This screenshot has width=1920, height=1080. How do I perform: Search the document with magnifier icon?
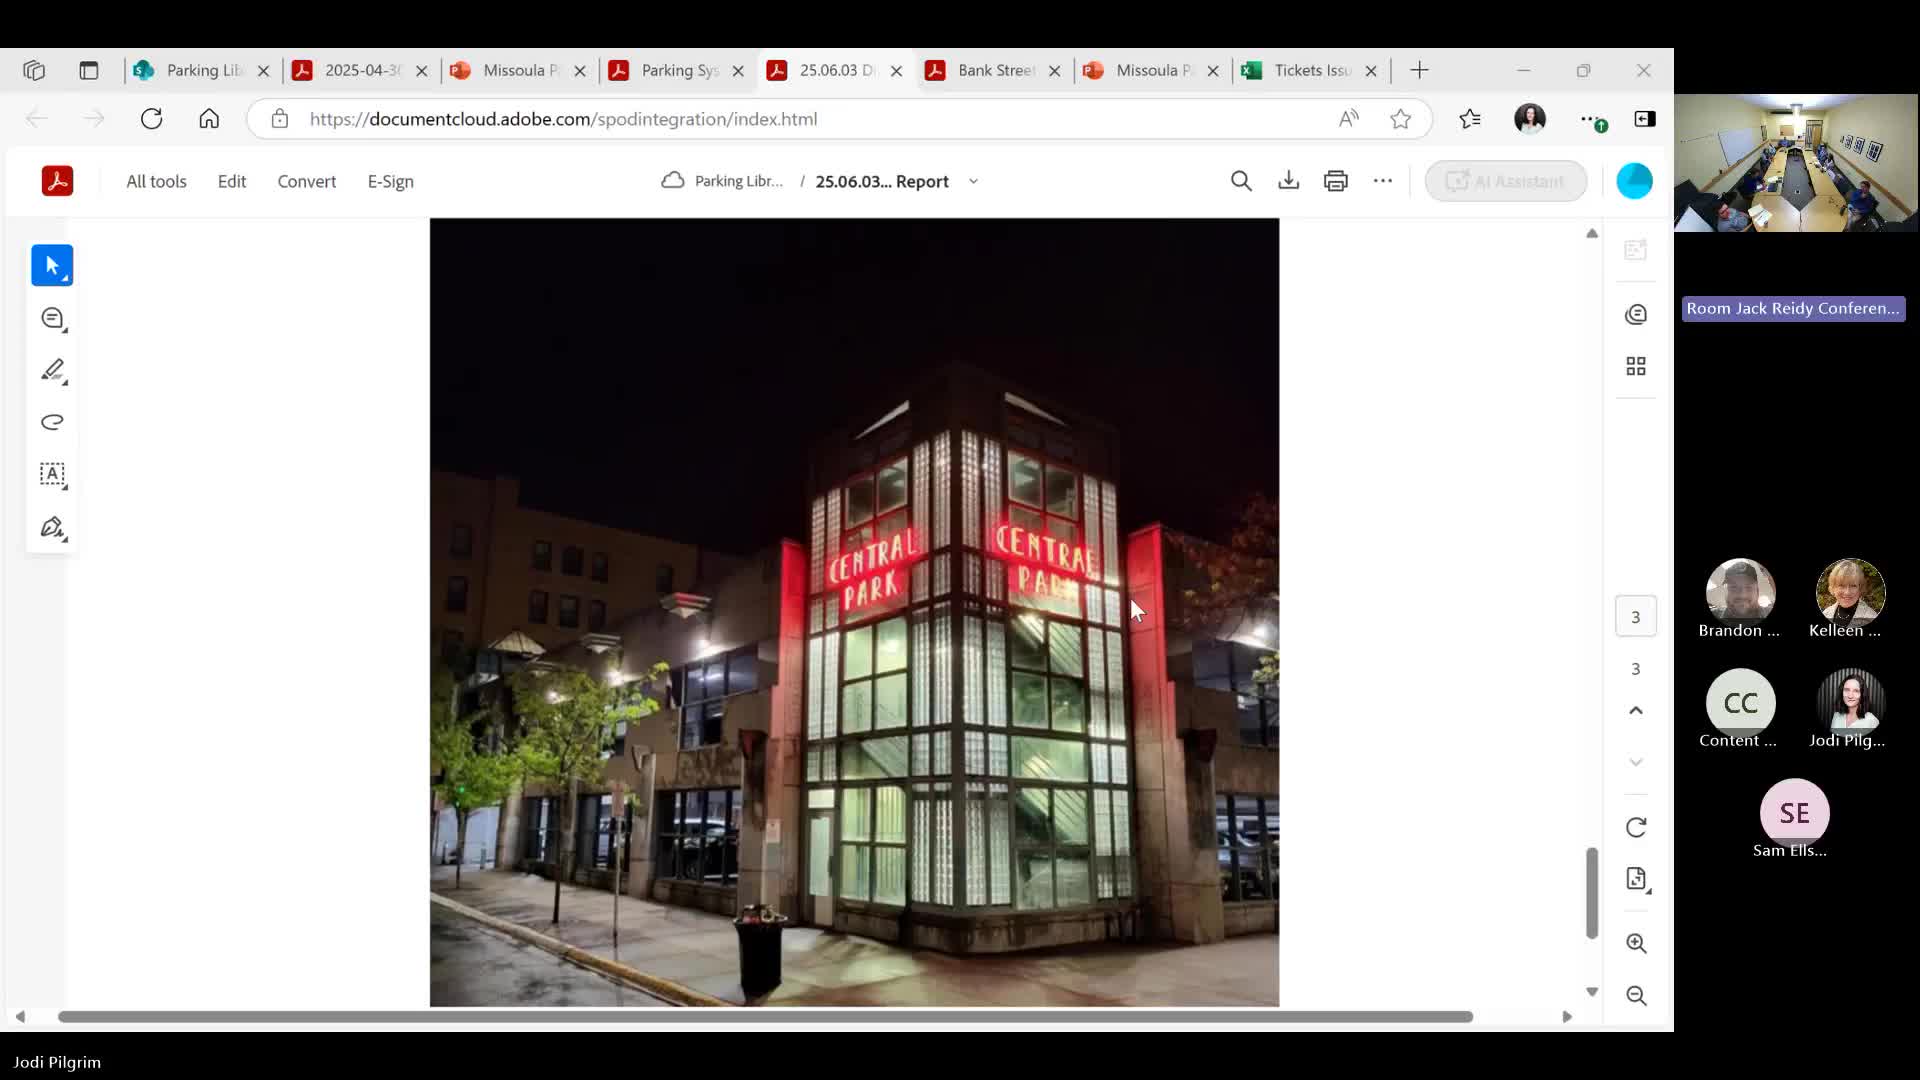pos(1241,181)
